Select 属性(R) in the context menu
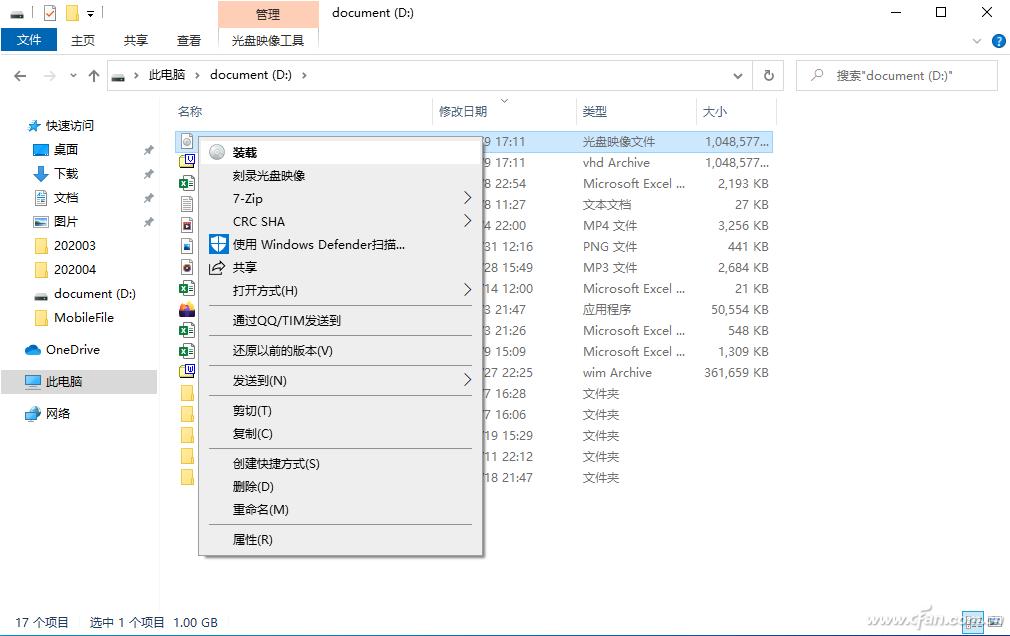This screenshot has width=1010, height=636. tap(252, 540)
